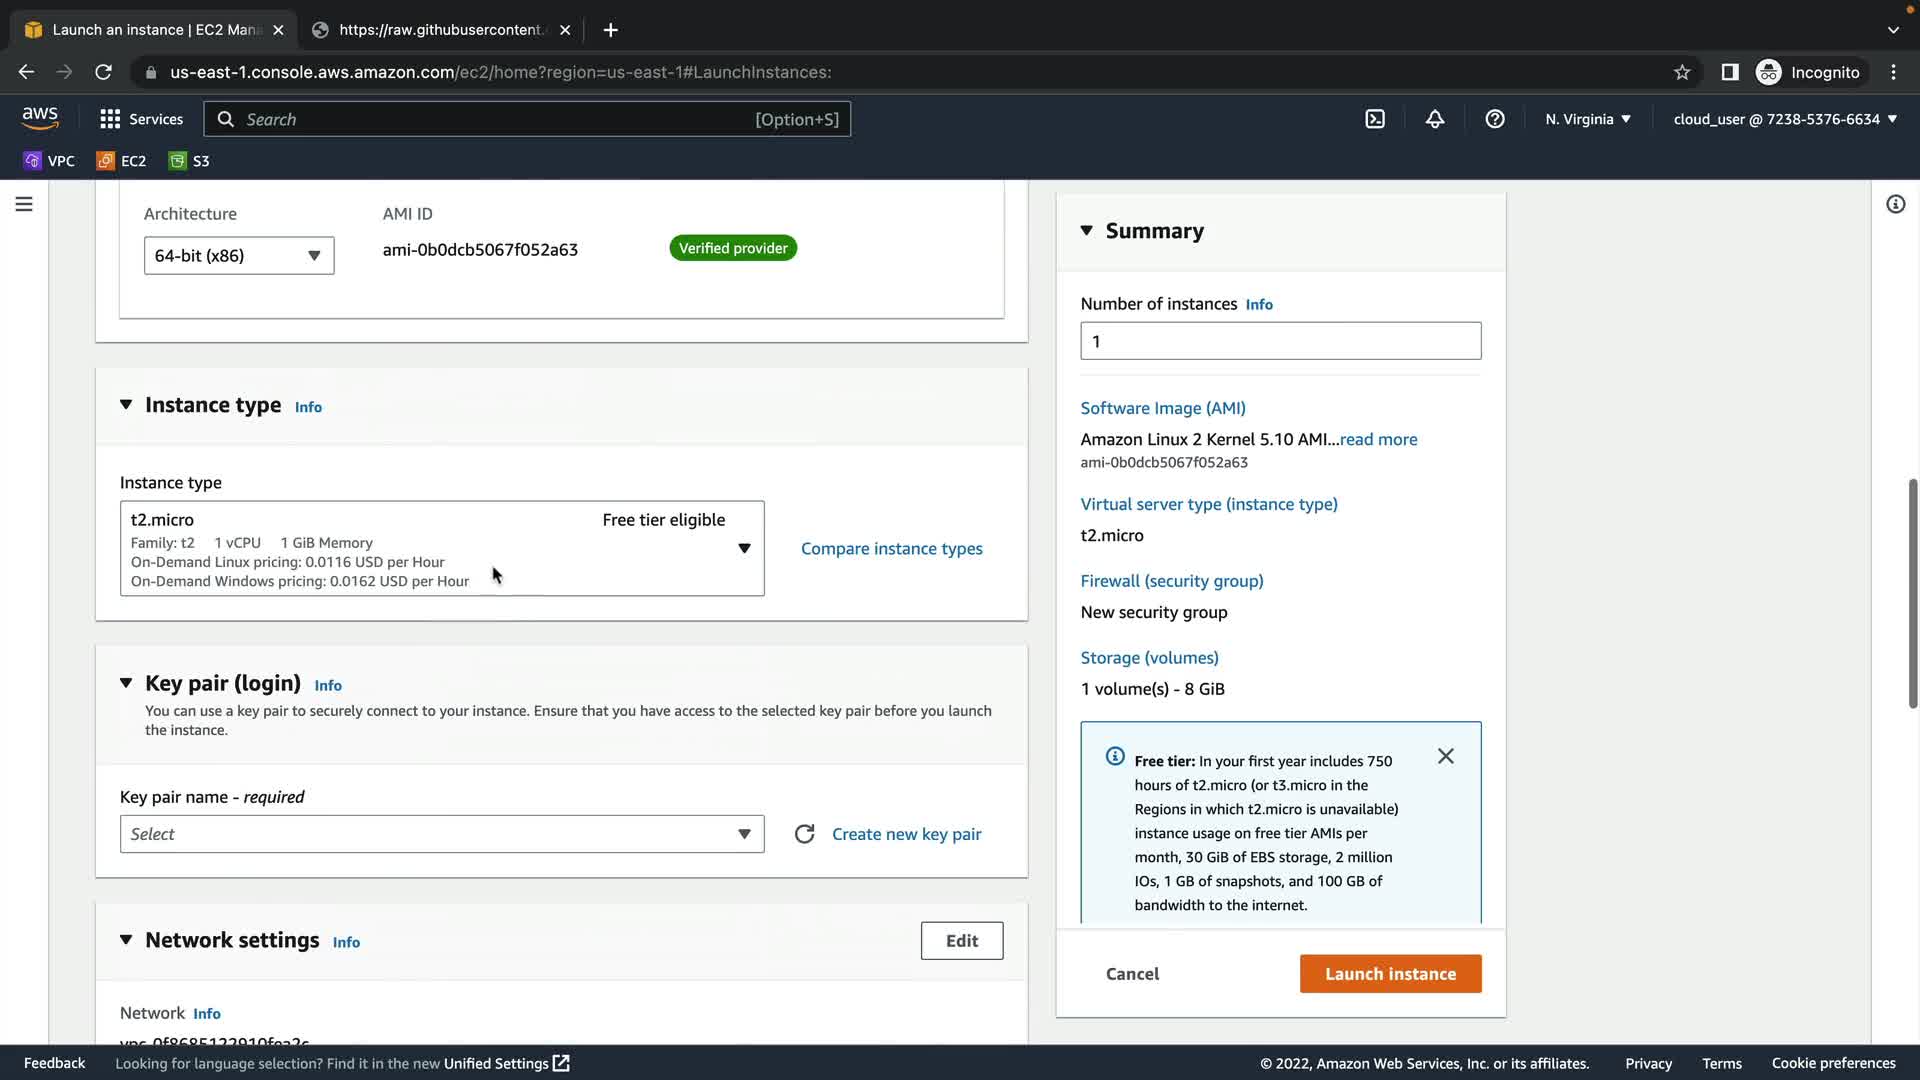The width and height of the screenshot is (1920, 1080).
Task: Open the info panel icon
Action: (1895, 204)
